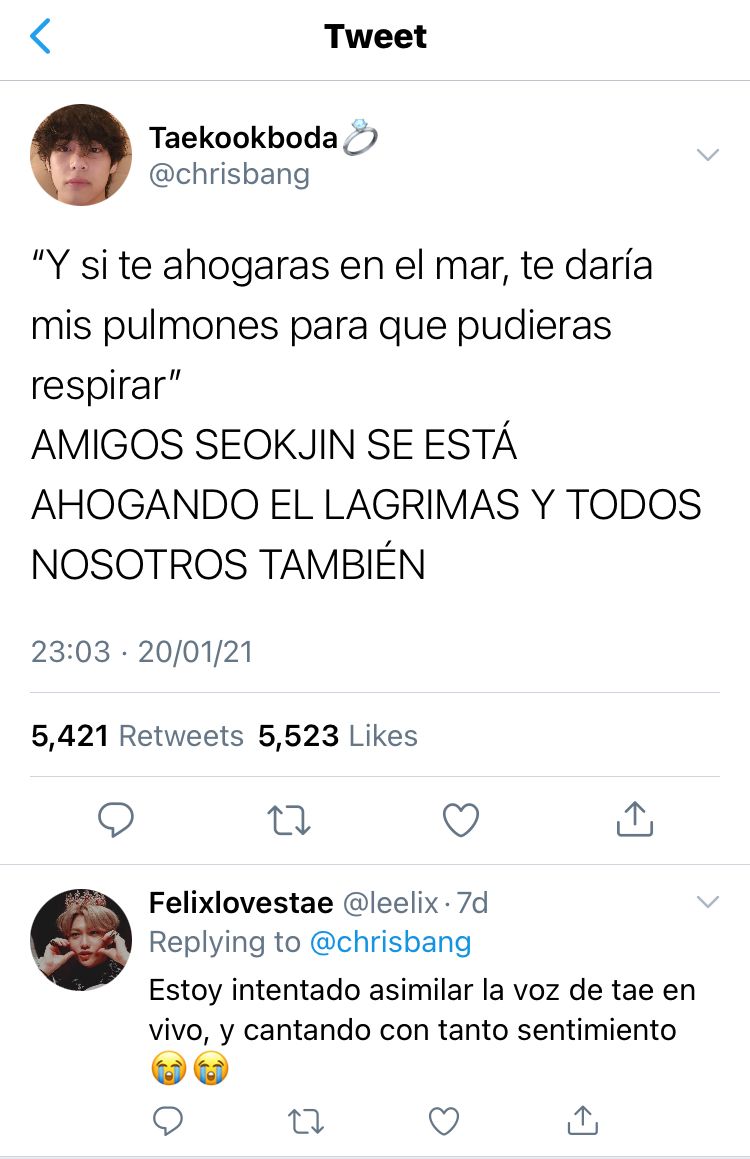Retweet Felixlovestae's reply
The height and width of the screenshot is (1159, 750).
[x=305, y=1121]
